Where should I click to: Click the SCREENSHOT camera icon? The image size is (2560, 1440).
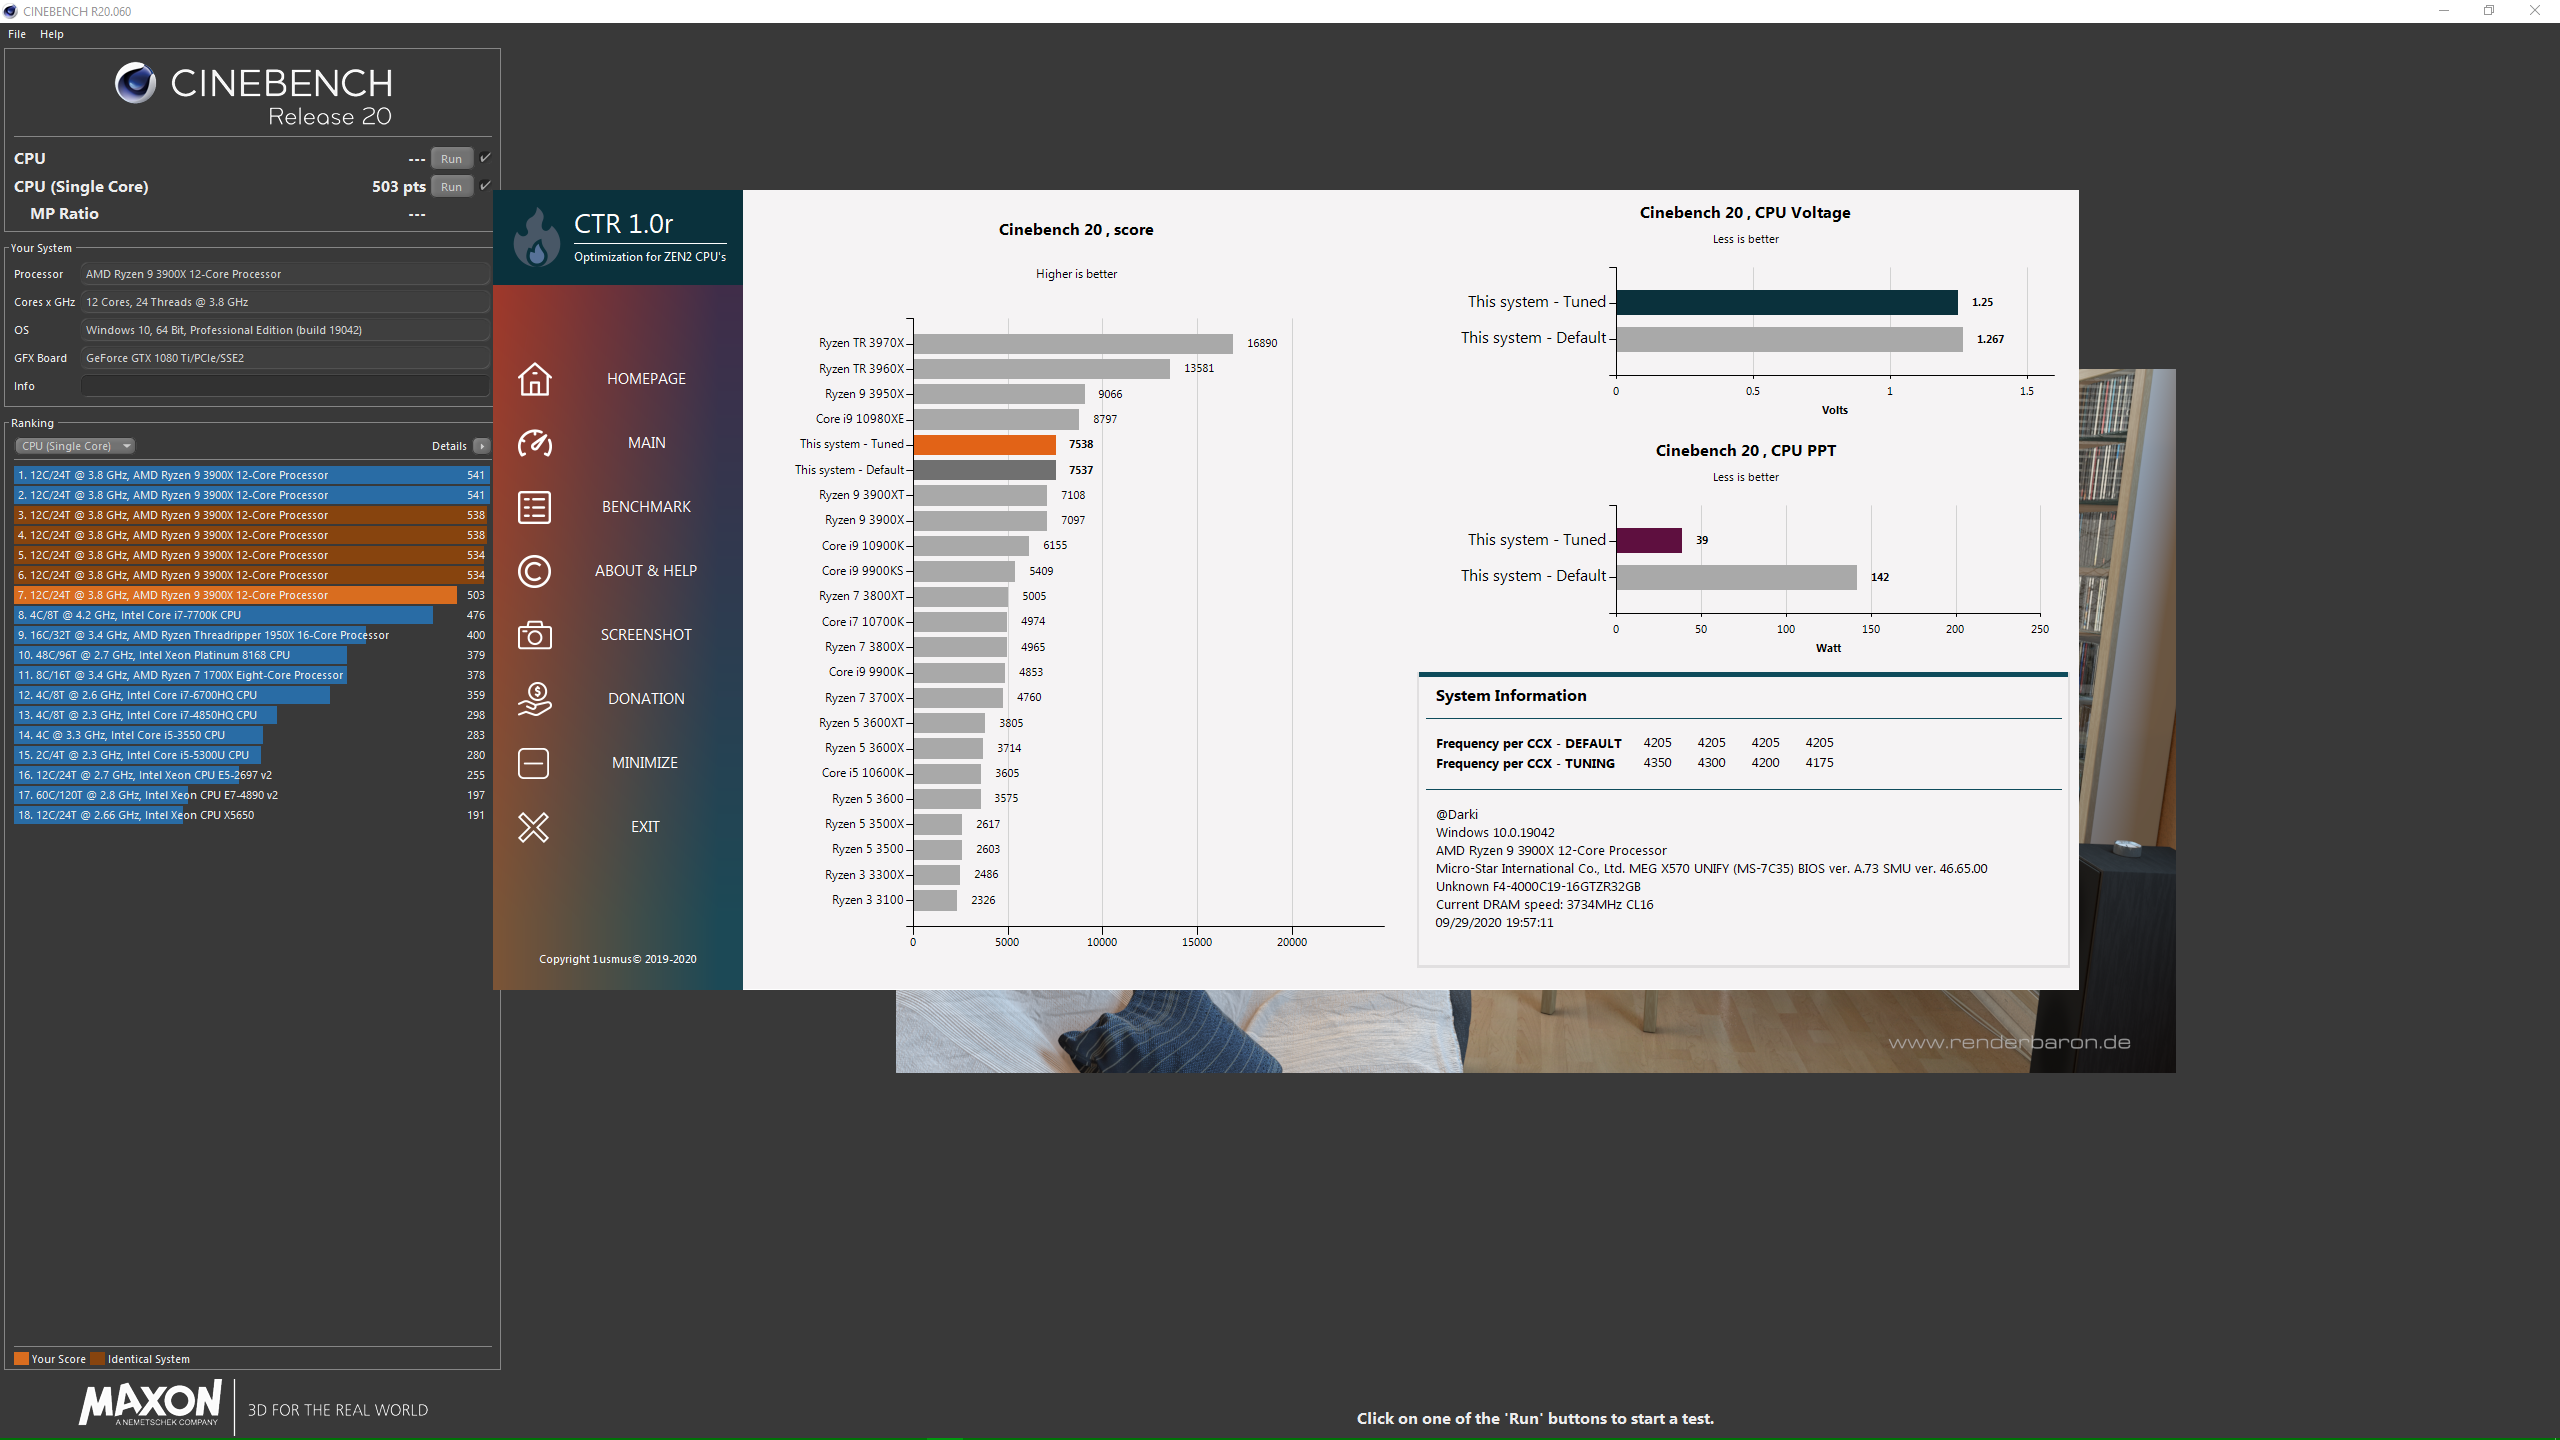pyautogui.click(x=534, y=635)
